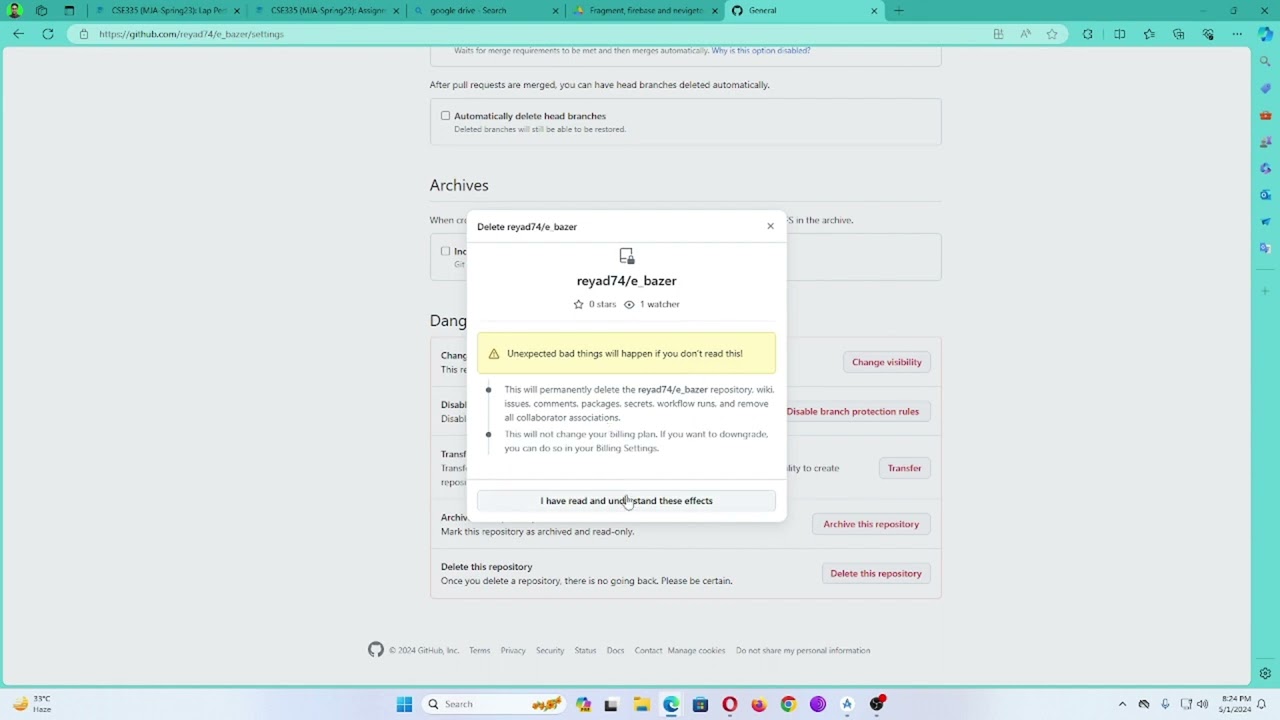This screenshot has width=1280, height=720.
Task: Open the Privacy footer link
Action: point(513,651)
